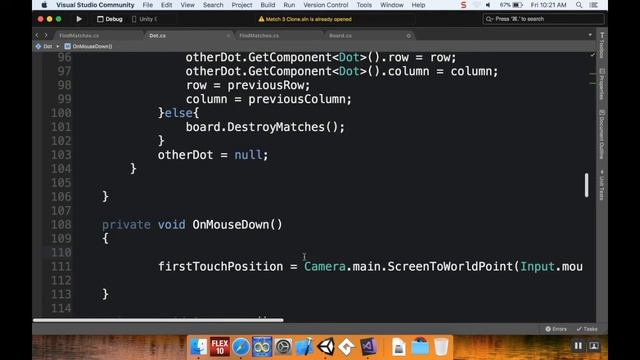
Task: Open the Help menu
Action: [x=418, y=5]
